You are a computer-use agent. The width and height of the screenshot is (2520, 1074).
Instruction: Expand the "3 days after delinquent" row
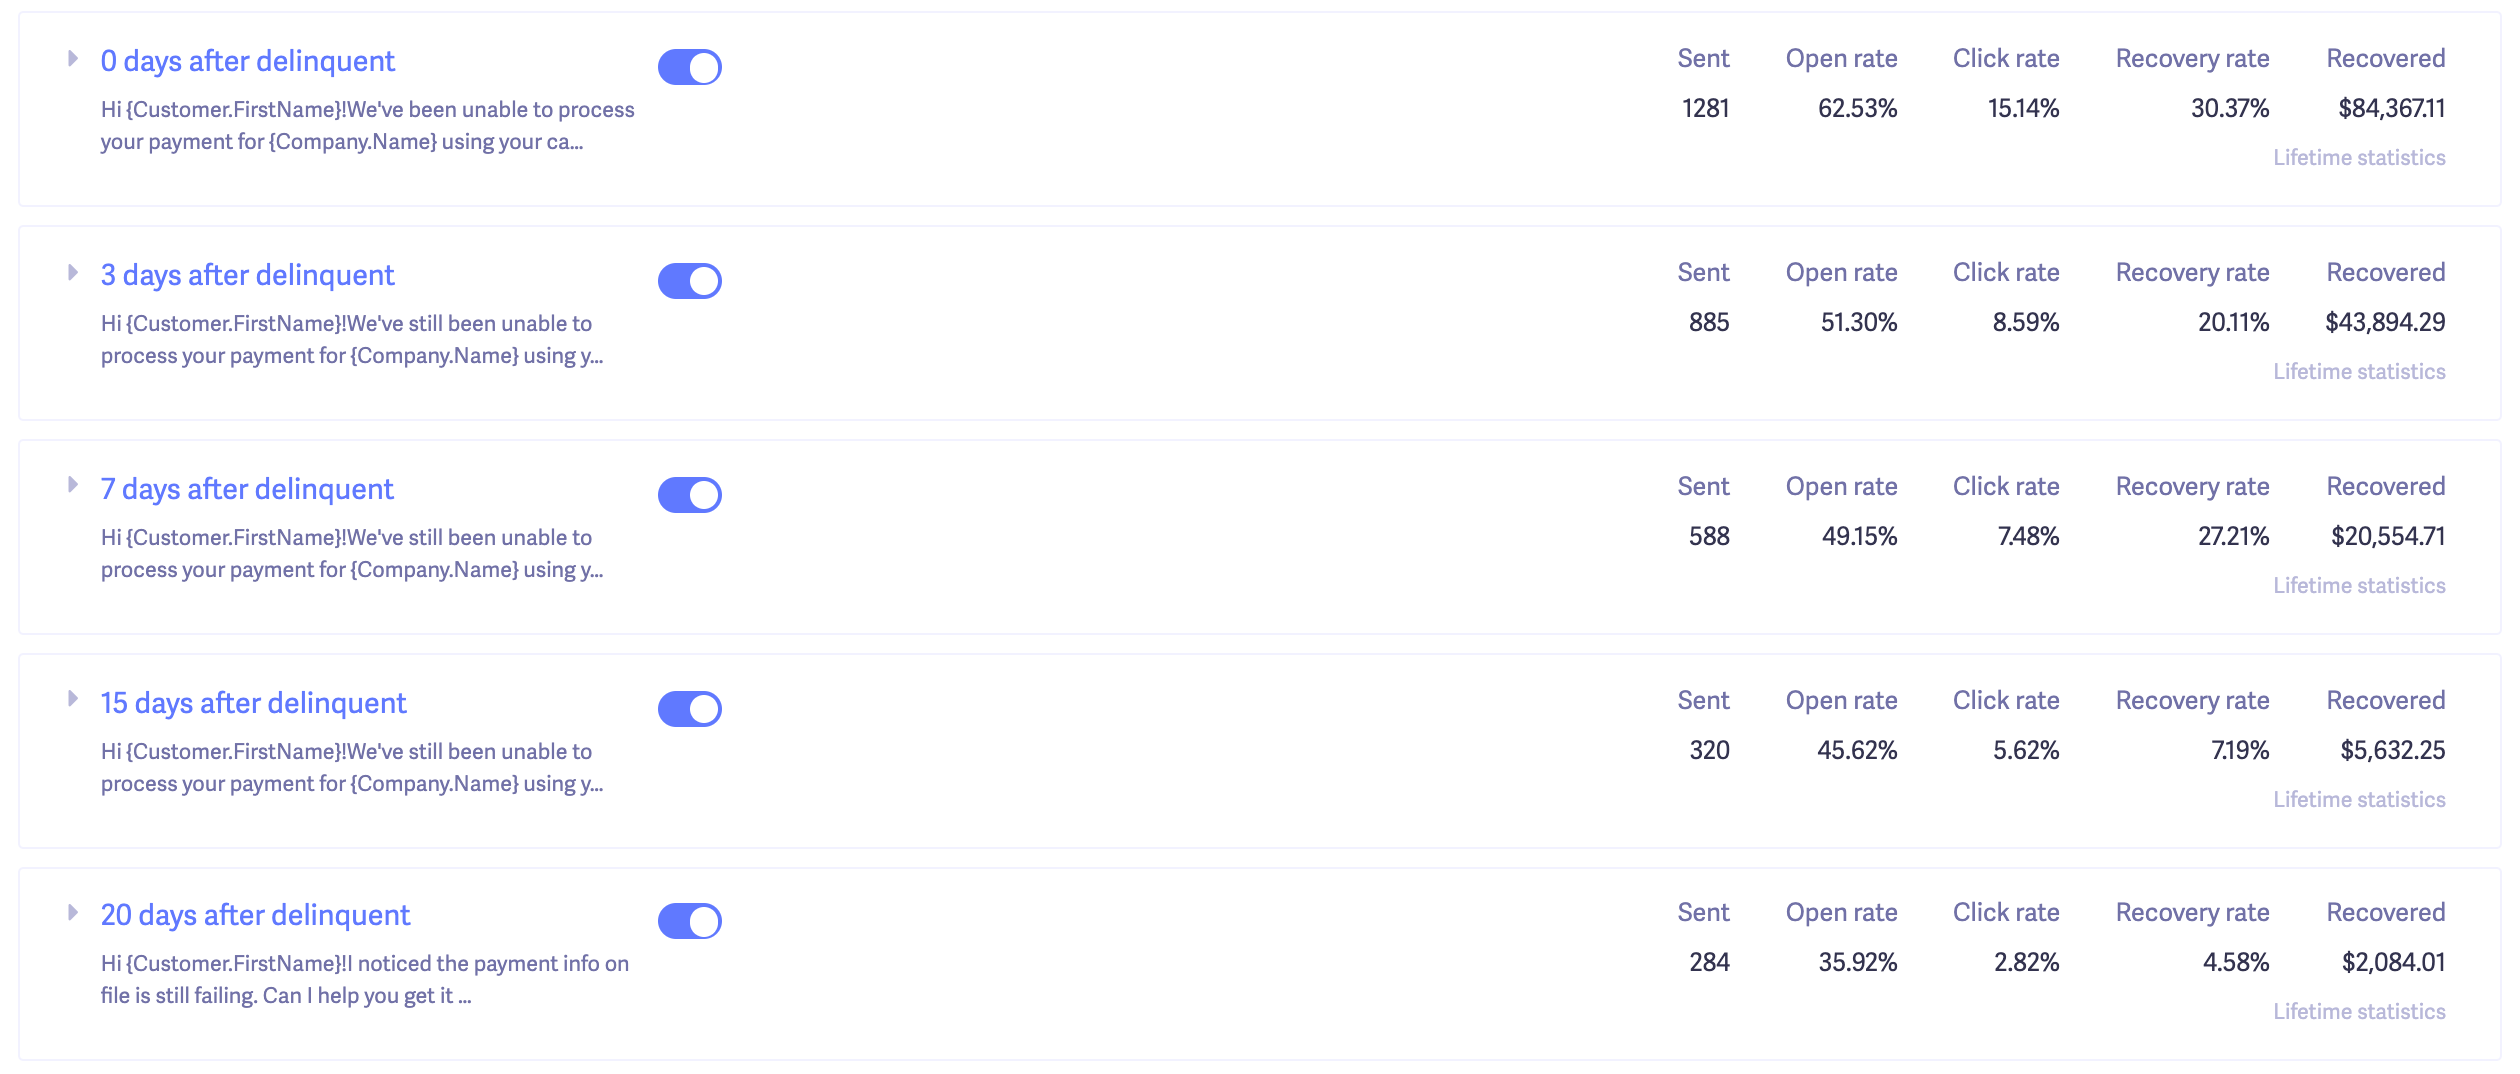coord(71,271)
